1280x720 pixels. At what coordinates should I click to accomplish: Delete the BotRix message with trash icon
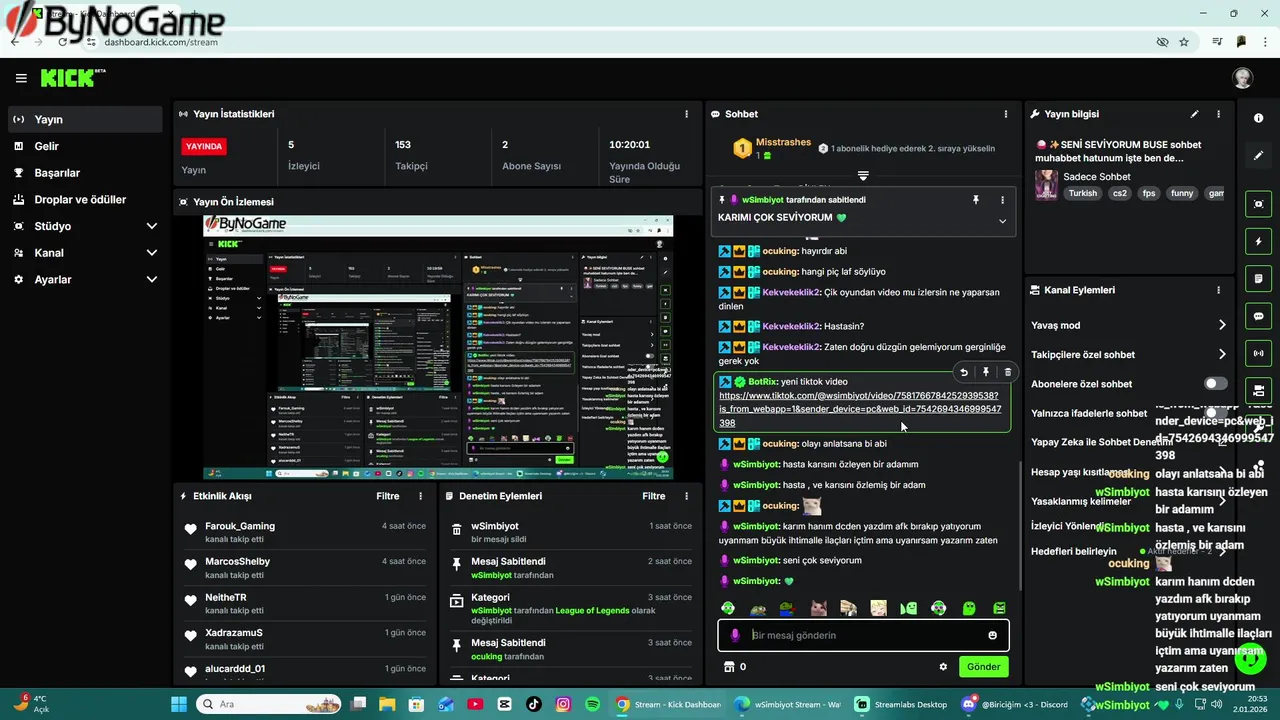pyautogui.click(x=1007, y=372)
